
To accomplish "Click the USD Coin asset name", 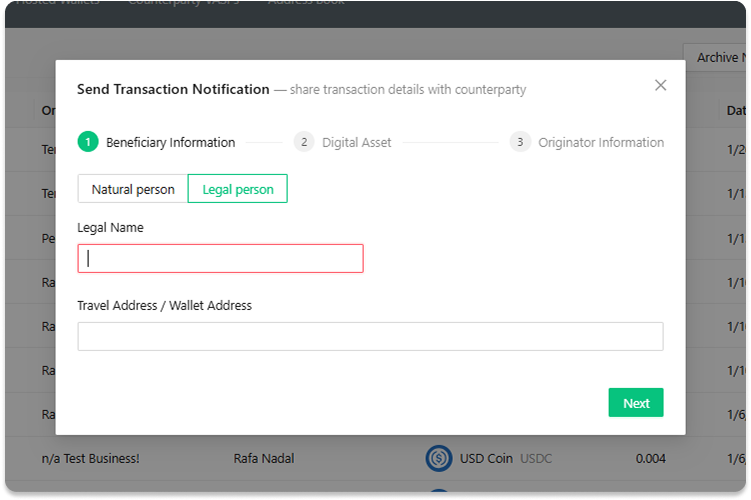I will click(486, 459).
